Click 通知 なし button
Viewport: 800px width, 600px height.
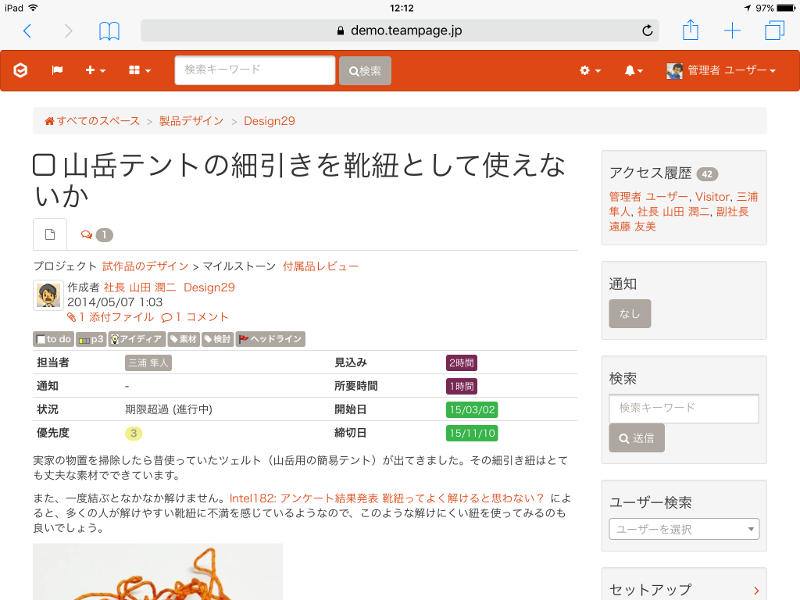point(630,313)
